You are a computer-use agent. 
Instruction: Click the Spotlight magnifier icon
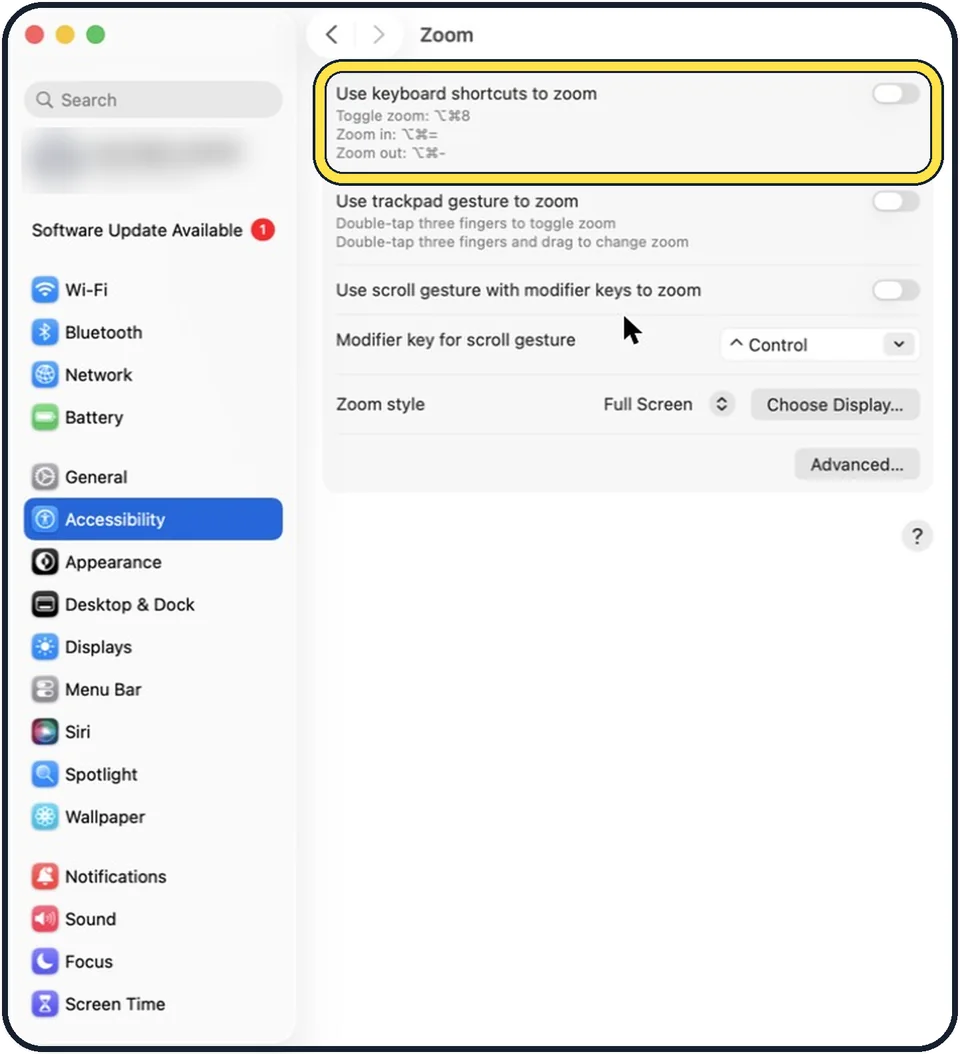pos(45,774)
